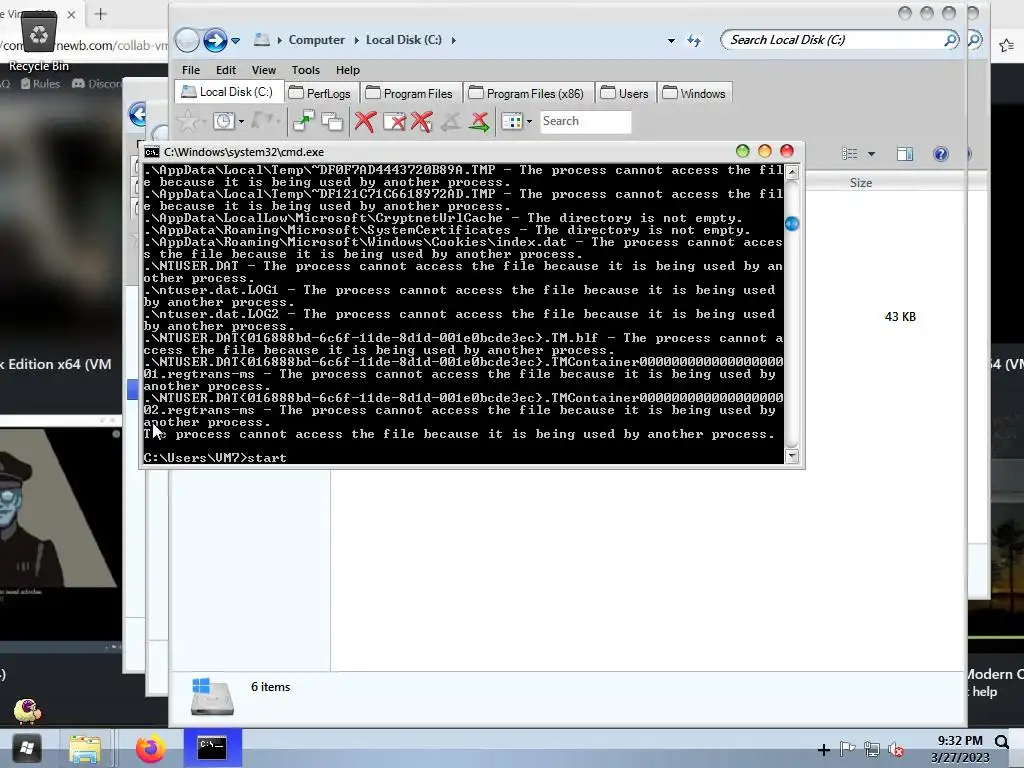Click the magnifier icon beside the clock

click(x=1002, y=741)
